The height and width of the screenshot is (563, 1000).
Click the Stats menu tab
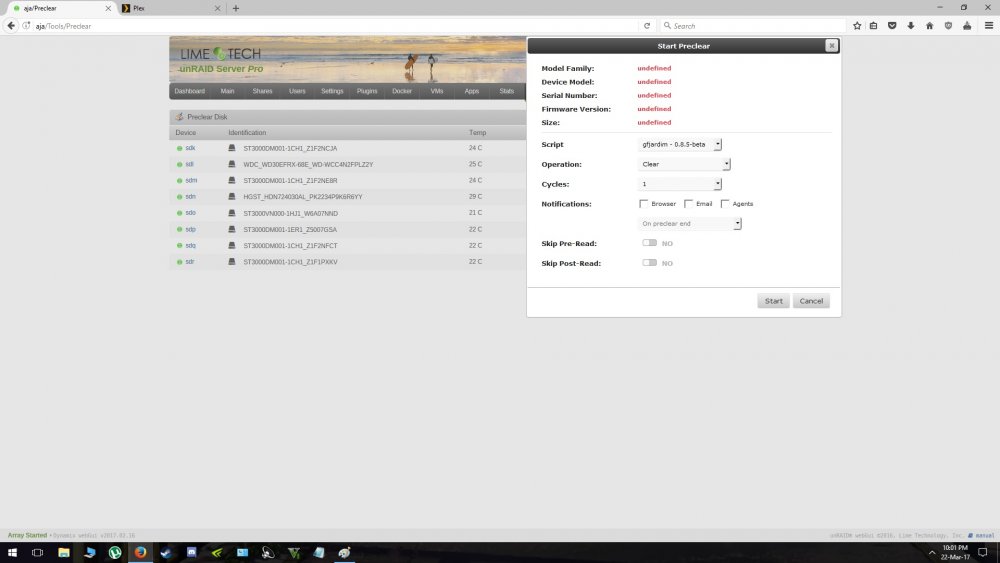click(506, 91)
